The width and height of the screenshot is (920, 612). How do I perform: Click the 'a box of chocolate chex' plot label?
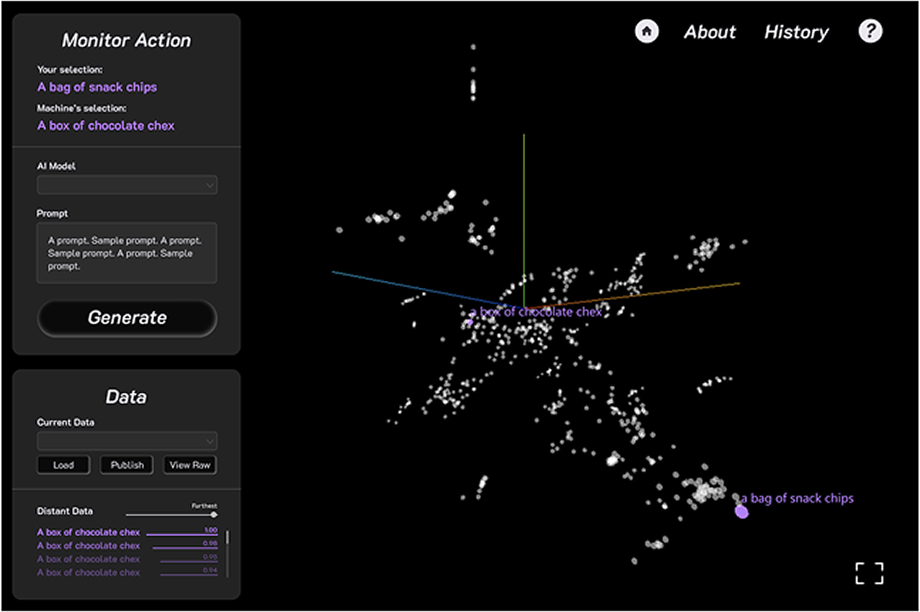(536, 312)
